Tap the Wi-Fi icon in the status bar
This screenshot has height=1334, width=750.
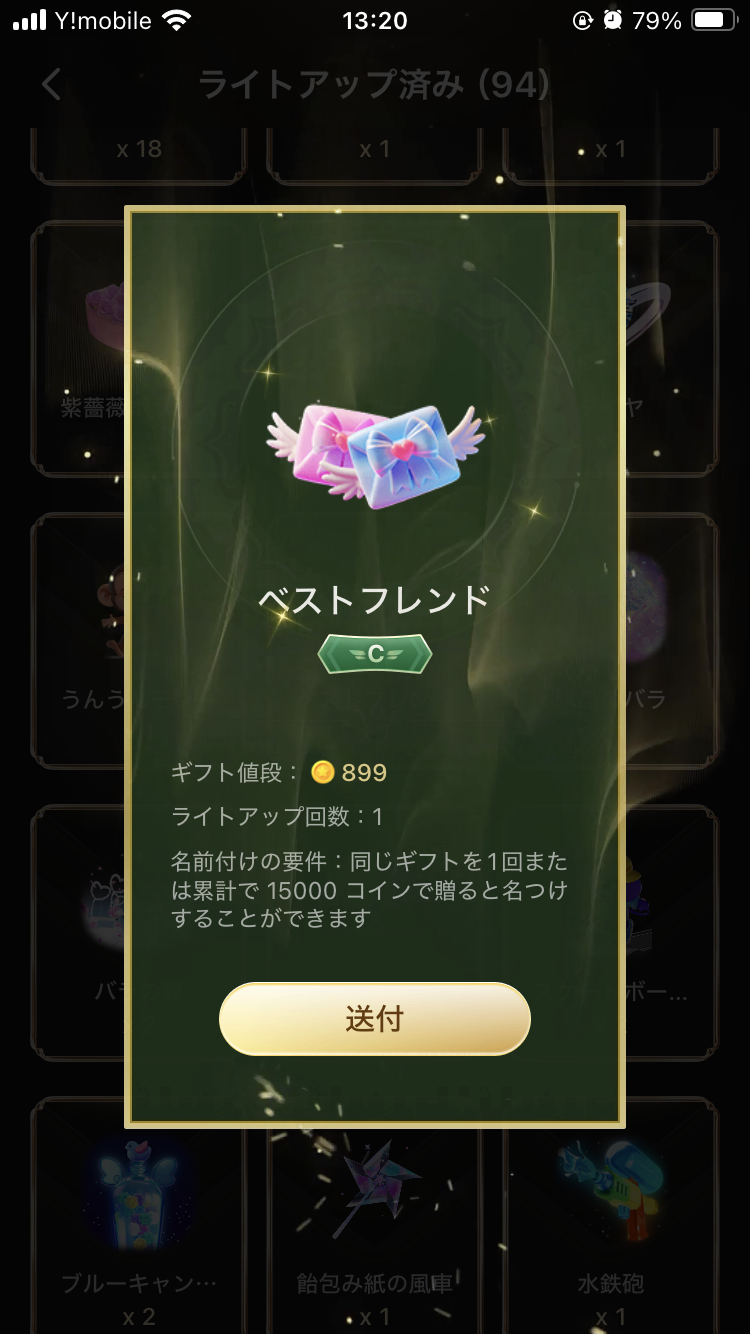(x=177, y=20)
